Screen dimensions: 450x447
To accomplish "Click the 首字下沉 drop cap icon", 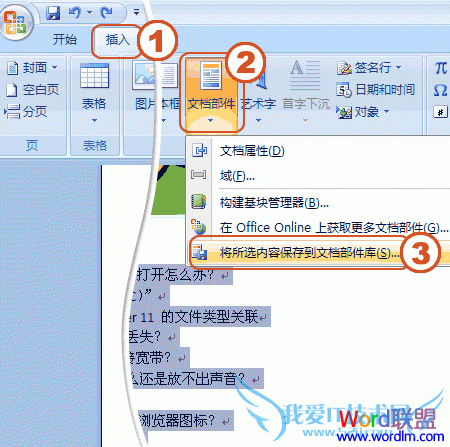I will coord(305,76).
